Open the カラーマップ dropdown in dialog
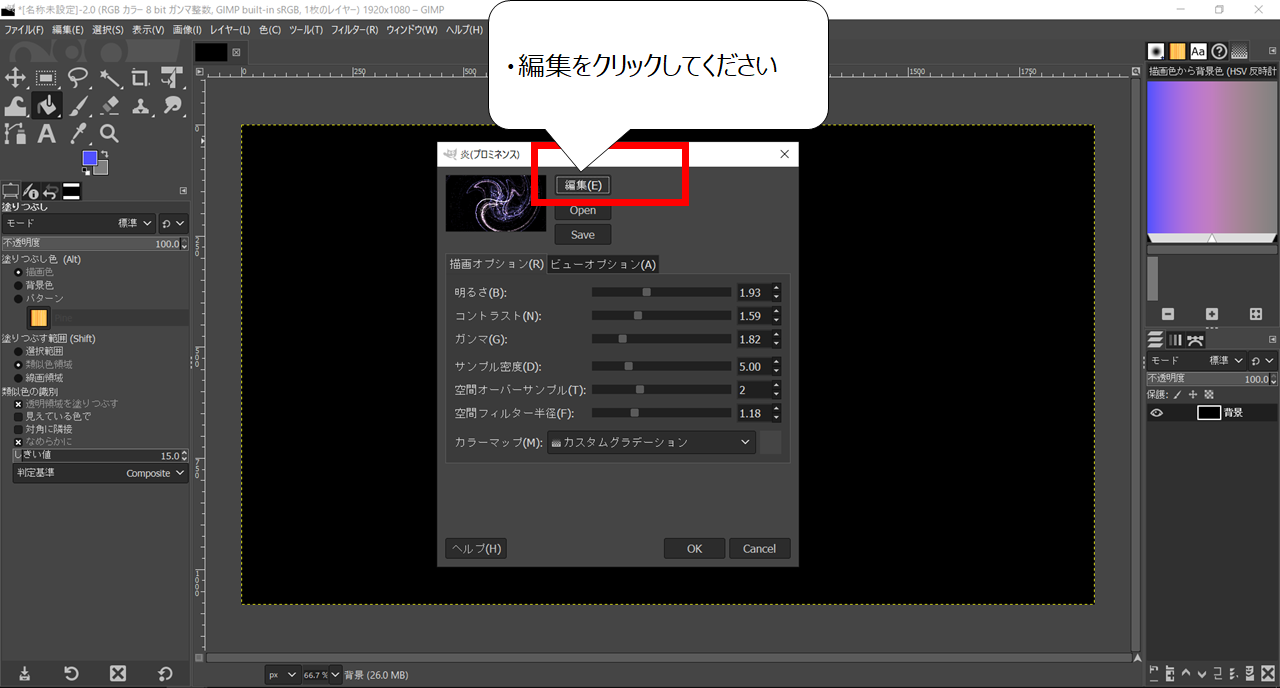The width and height of the screenshot is (1280, 688). (x=651, y=442)
